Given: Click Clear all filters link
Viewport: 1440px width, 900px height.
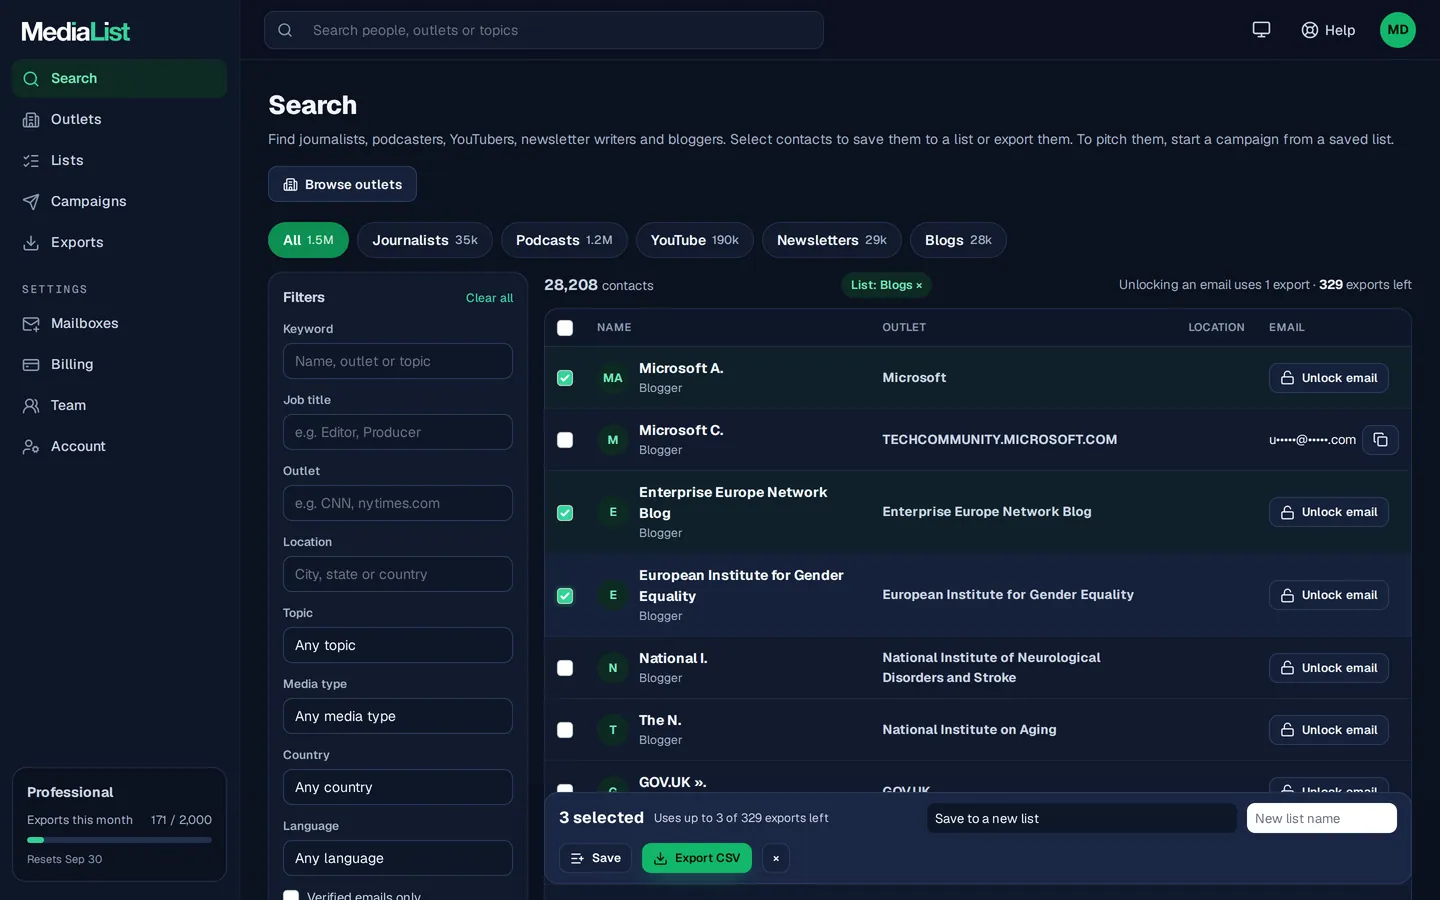Looking at the screenshot, I should [x=489, y=298].
